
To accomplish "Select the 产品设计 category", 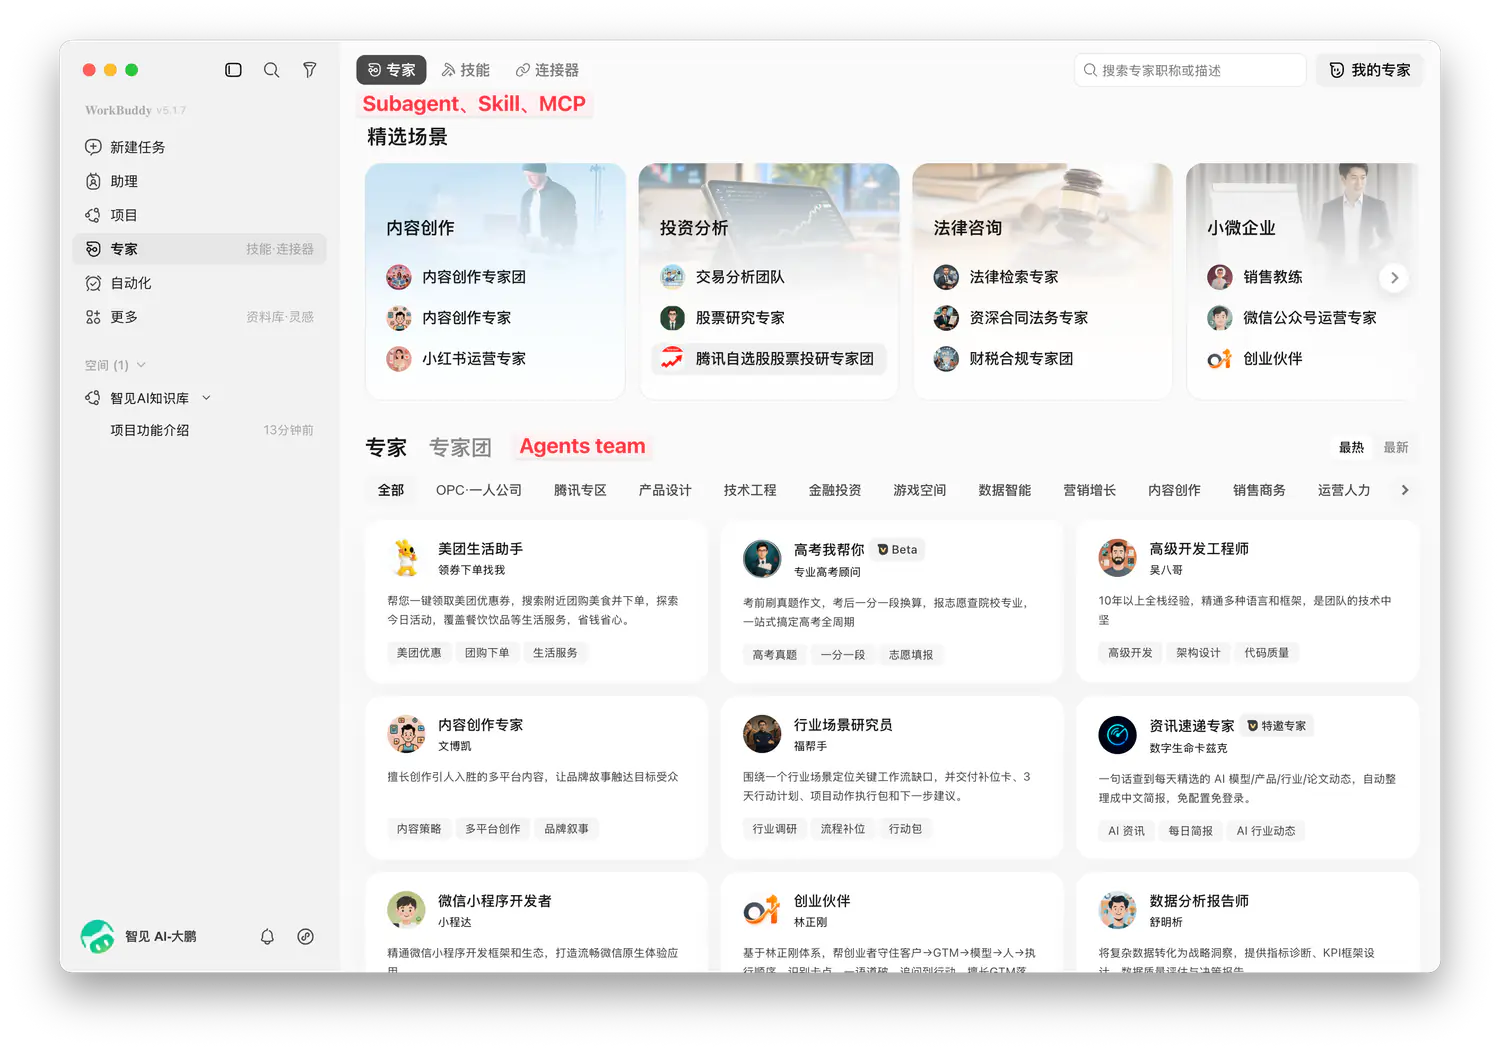I will click(x=665, y=490).
